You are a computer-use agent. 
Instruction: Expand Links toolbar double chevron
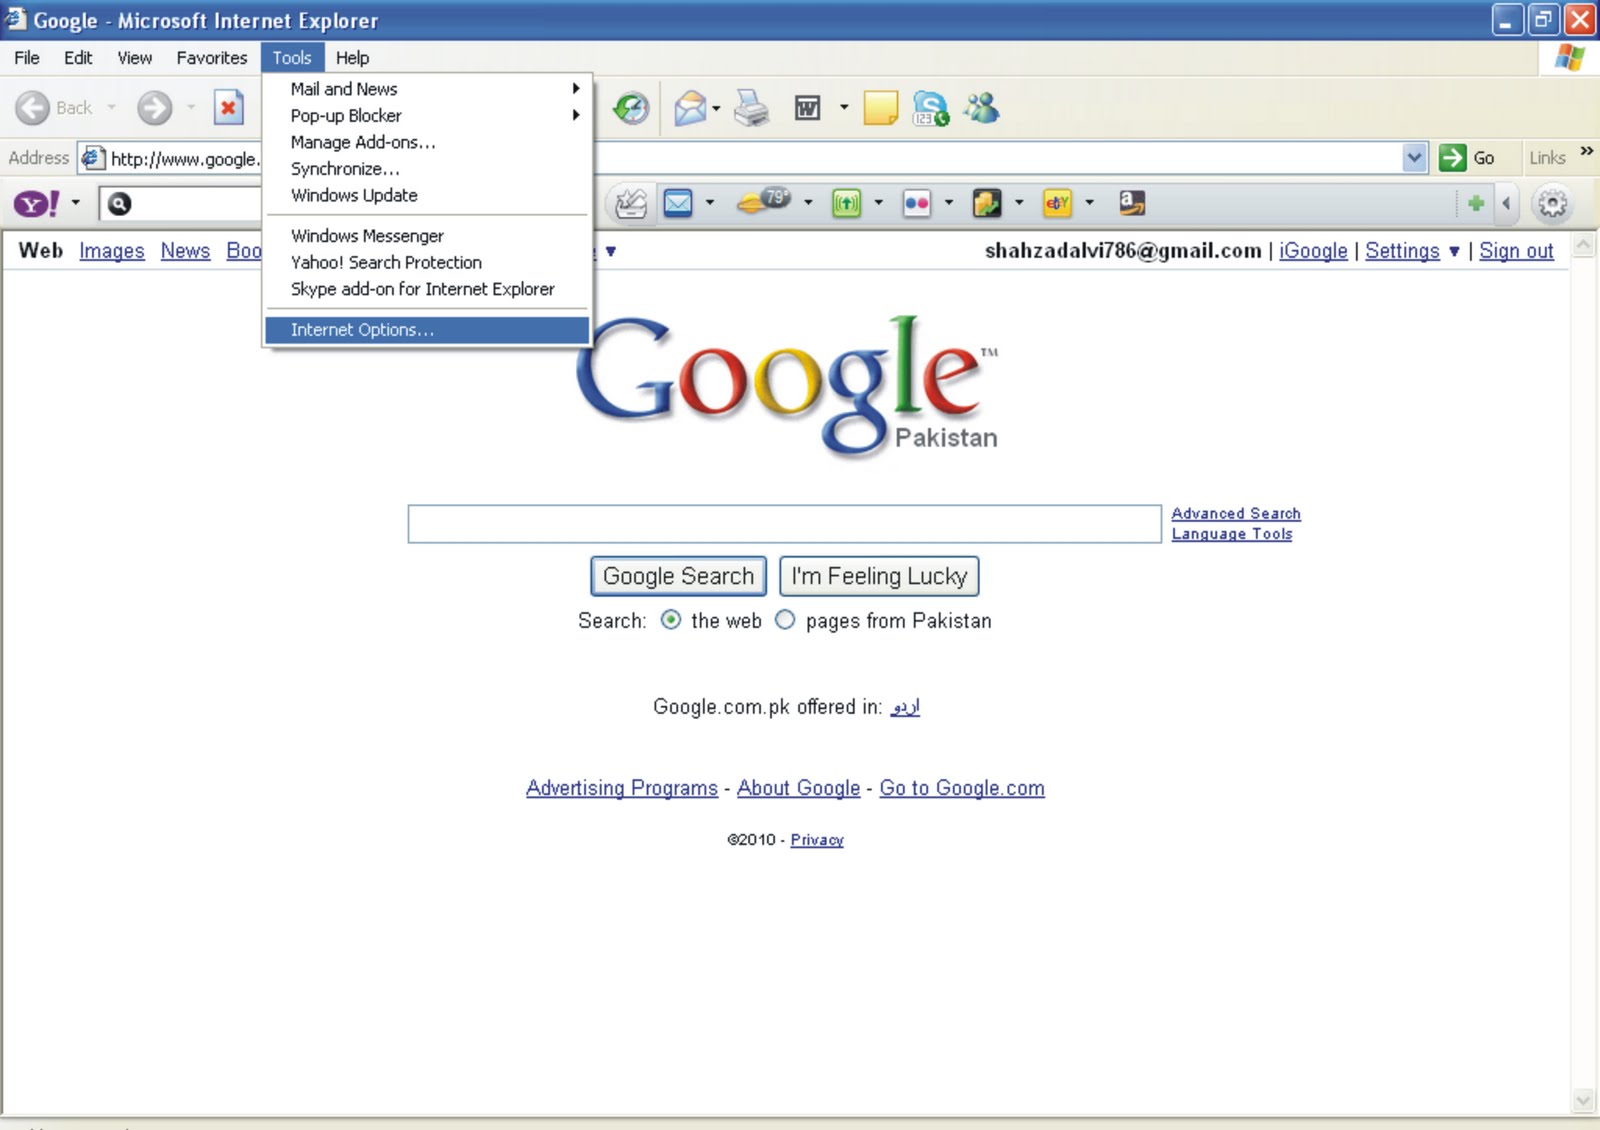pos(1586,152)
